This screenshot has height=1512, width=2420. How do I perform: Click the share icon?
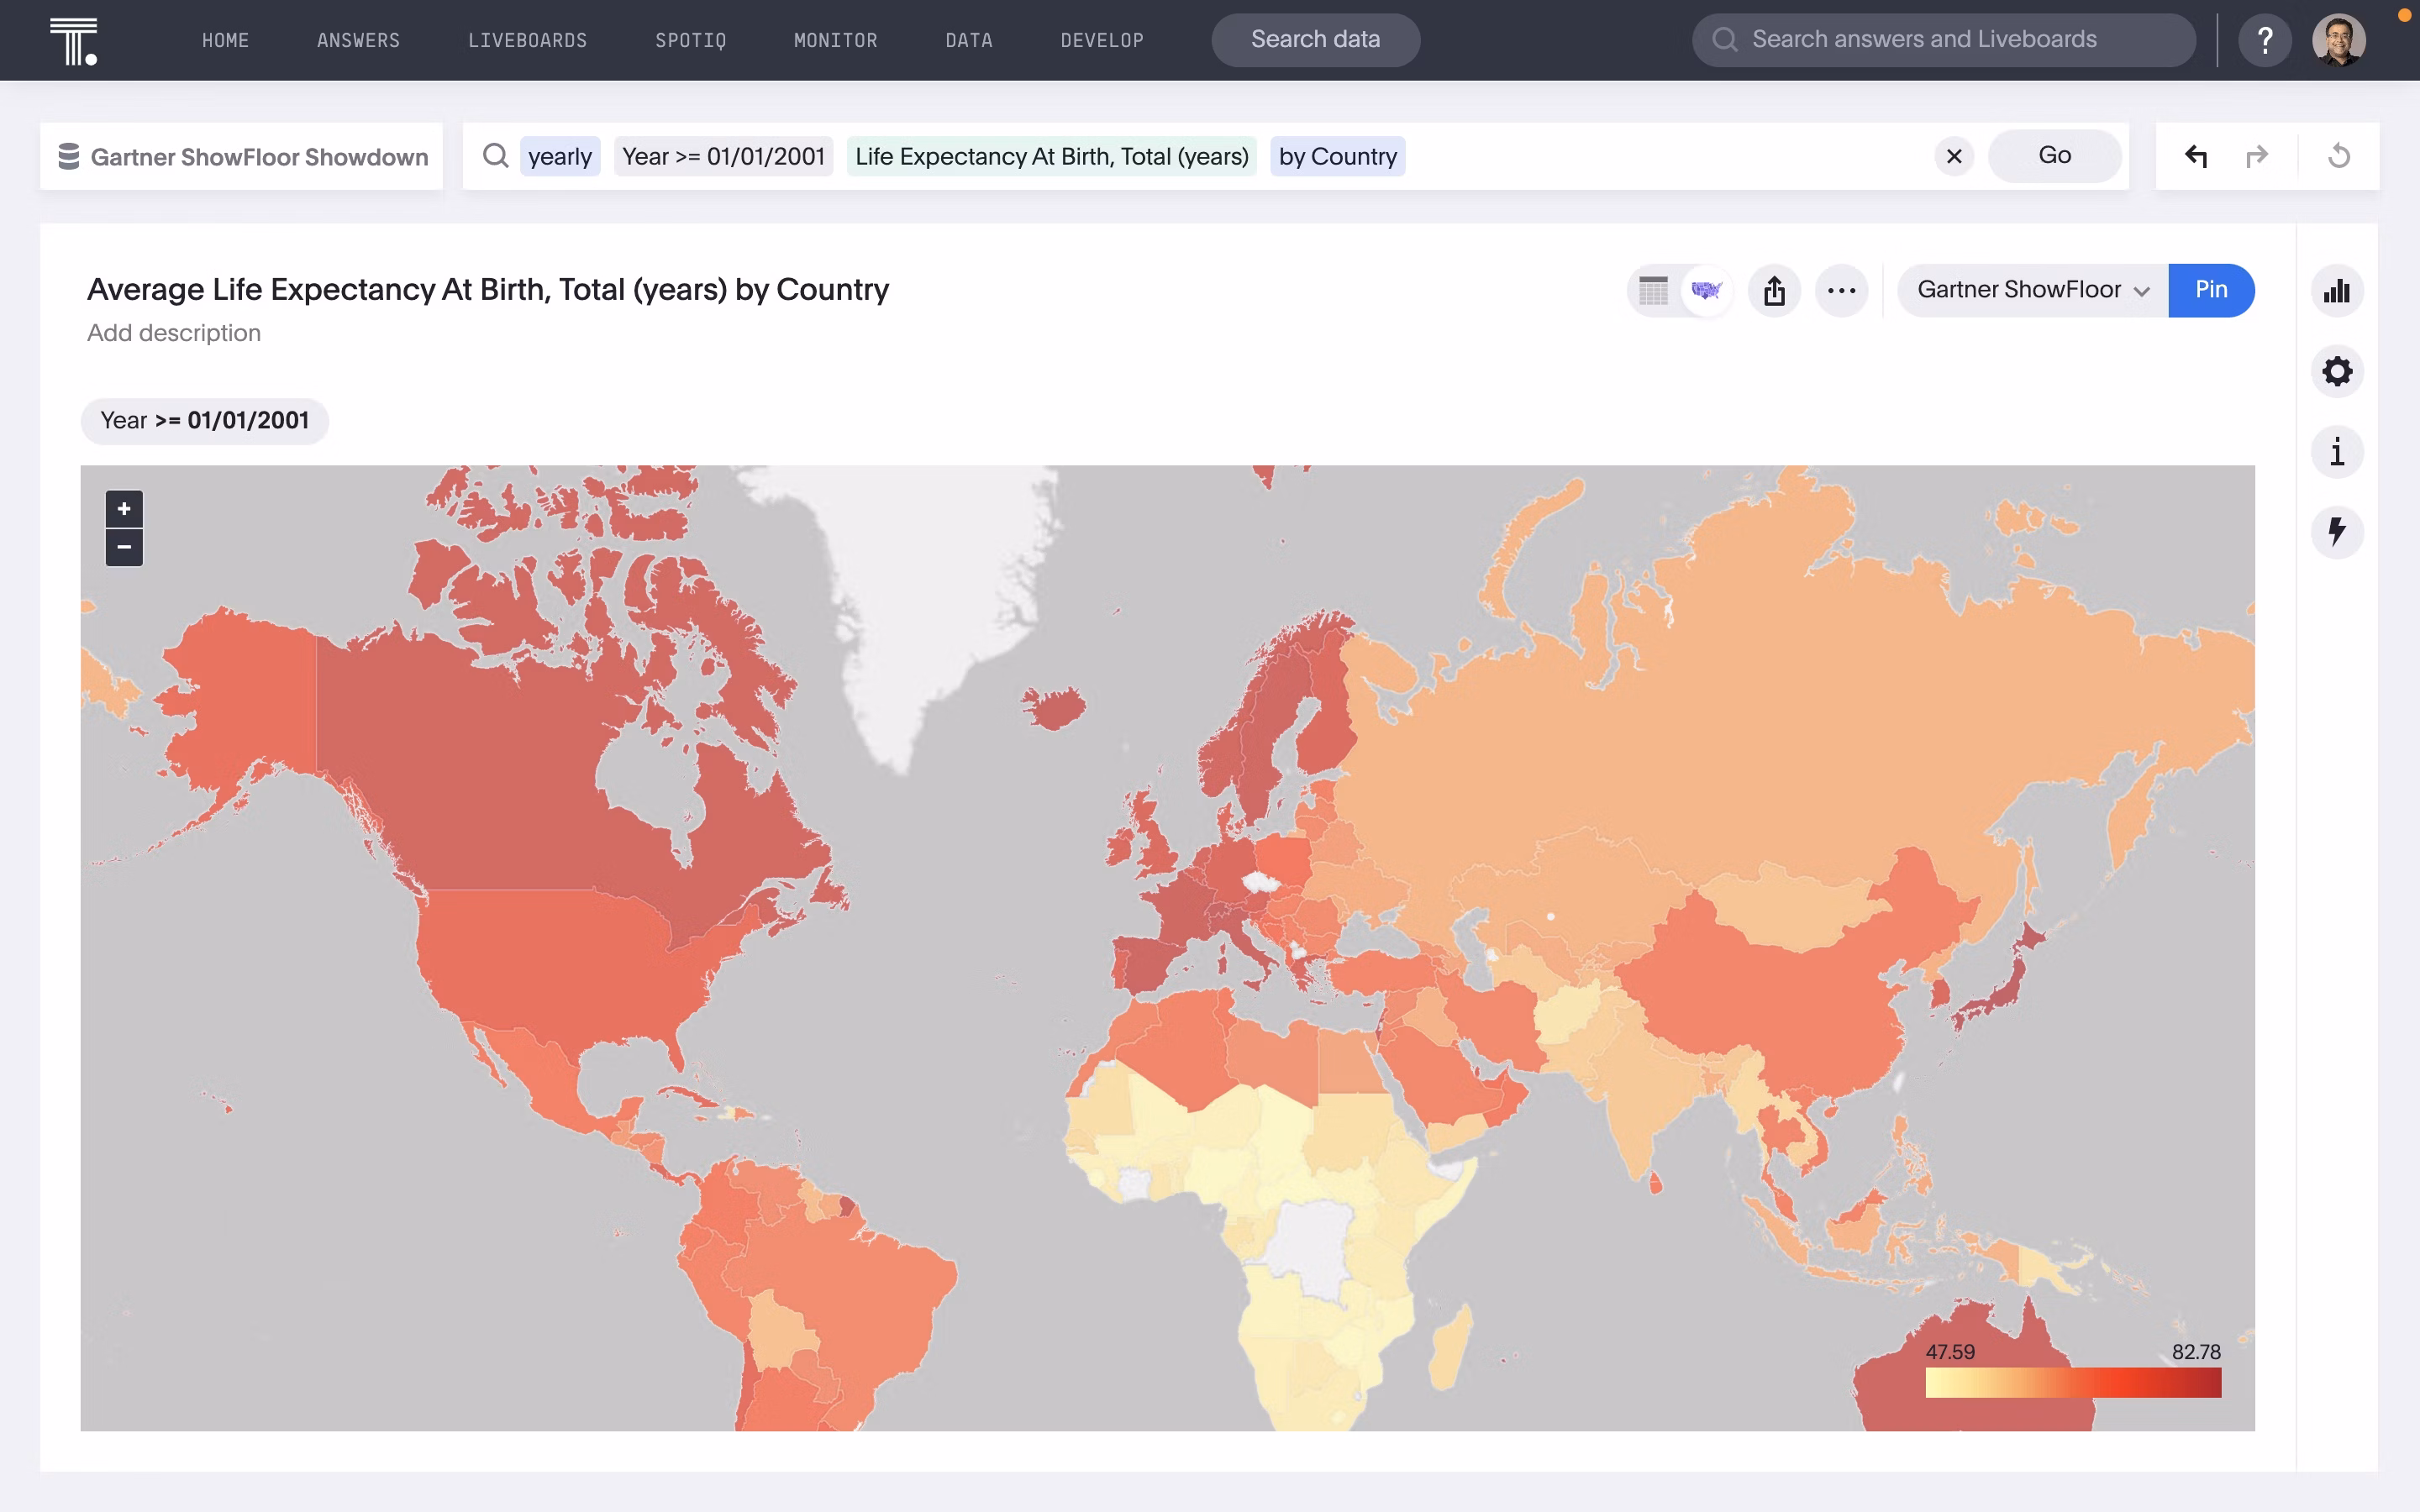1774,291
